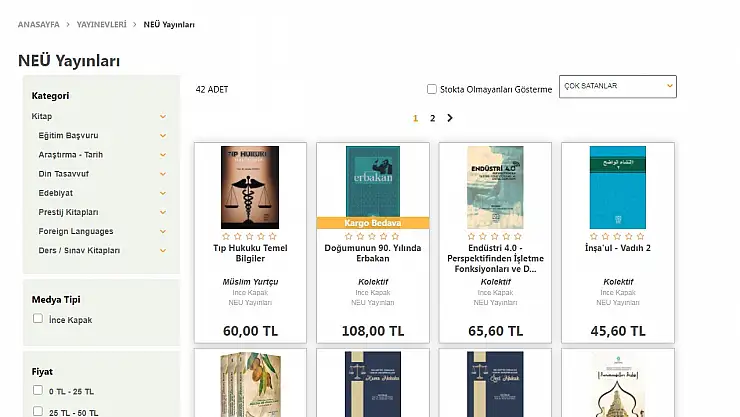This screenshot has height=417, width=740.
Task: Click star rating under Erbakan book
Action: pyautogui.click(x=372, y=236)
